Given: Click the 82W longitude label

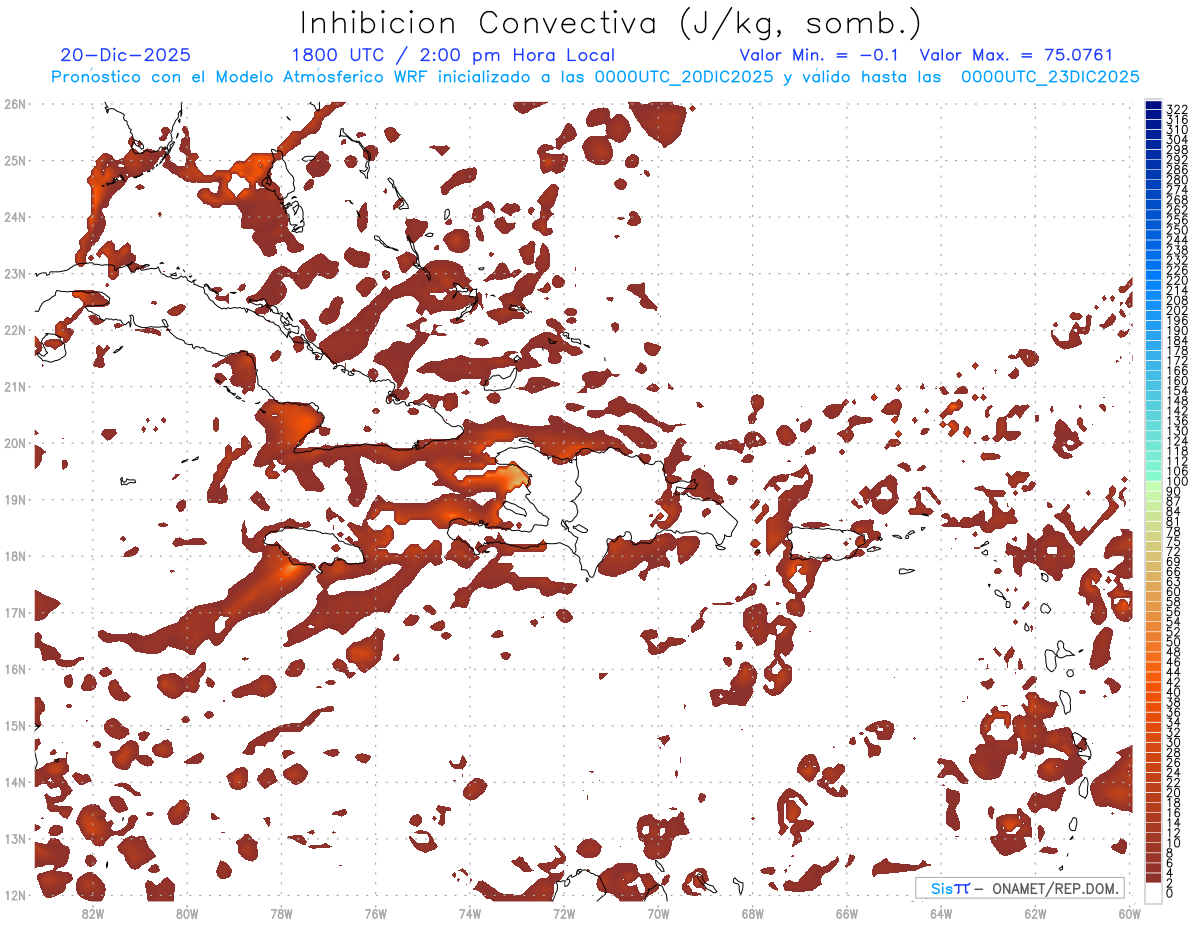Looking at the screenshot, I should coord(93,913).
